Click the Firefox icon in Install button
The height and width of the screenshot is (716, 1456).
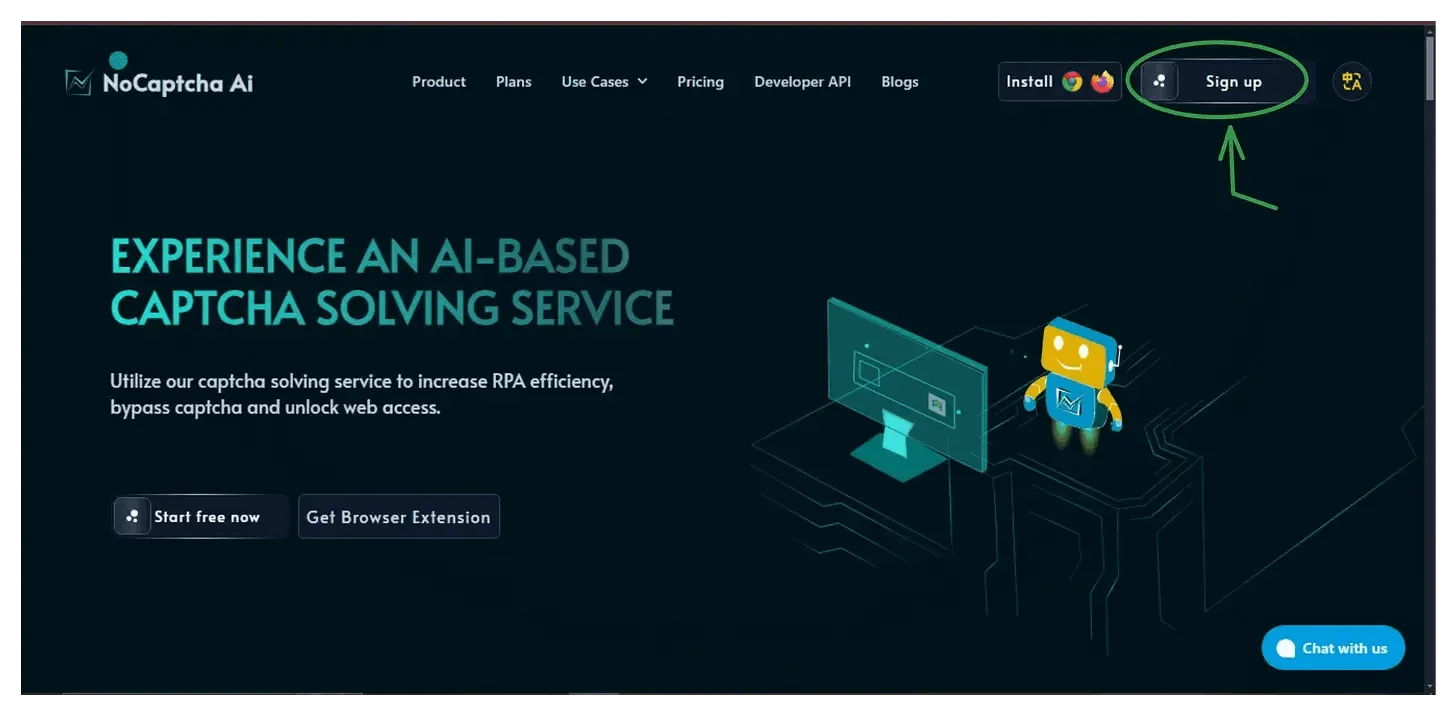(1102, 82)
